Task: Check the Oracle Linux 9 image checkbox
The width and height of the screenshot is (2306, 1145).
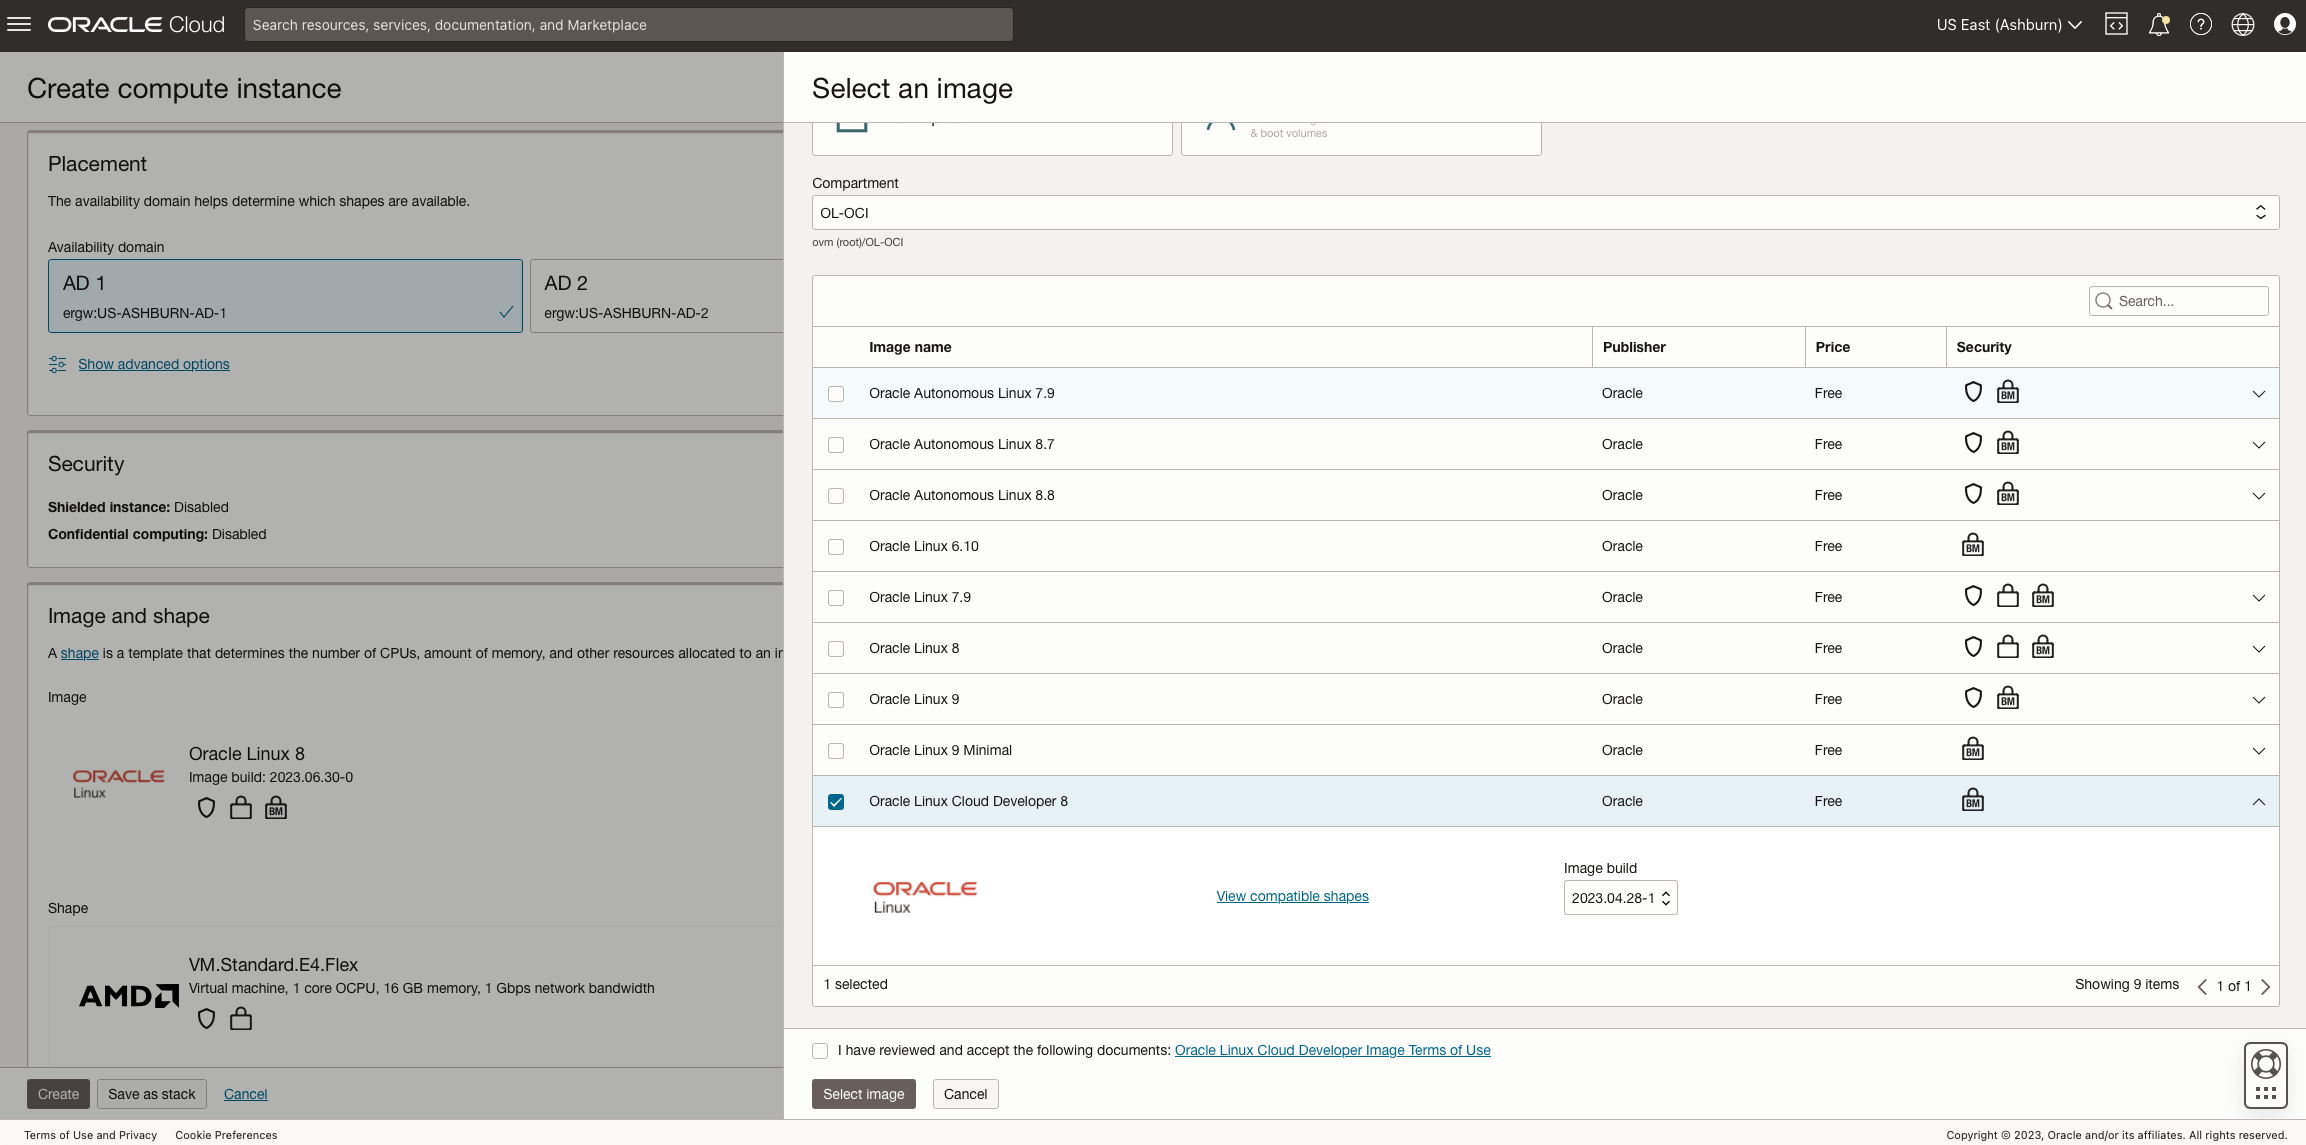Action: click(x=836, y=699)
